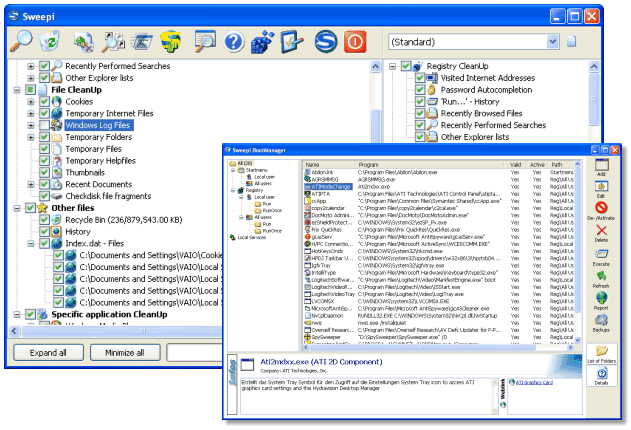Click BootManager list vertical scrollbar down arrow
Viewport: 631px width, 430px height.
point(578,340)
